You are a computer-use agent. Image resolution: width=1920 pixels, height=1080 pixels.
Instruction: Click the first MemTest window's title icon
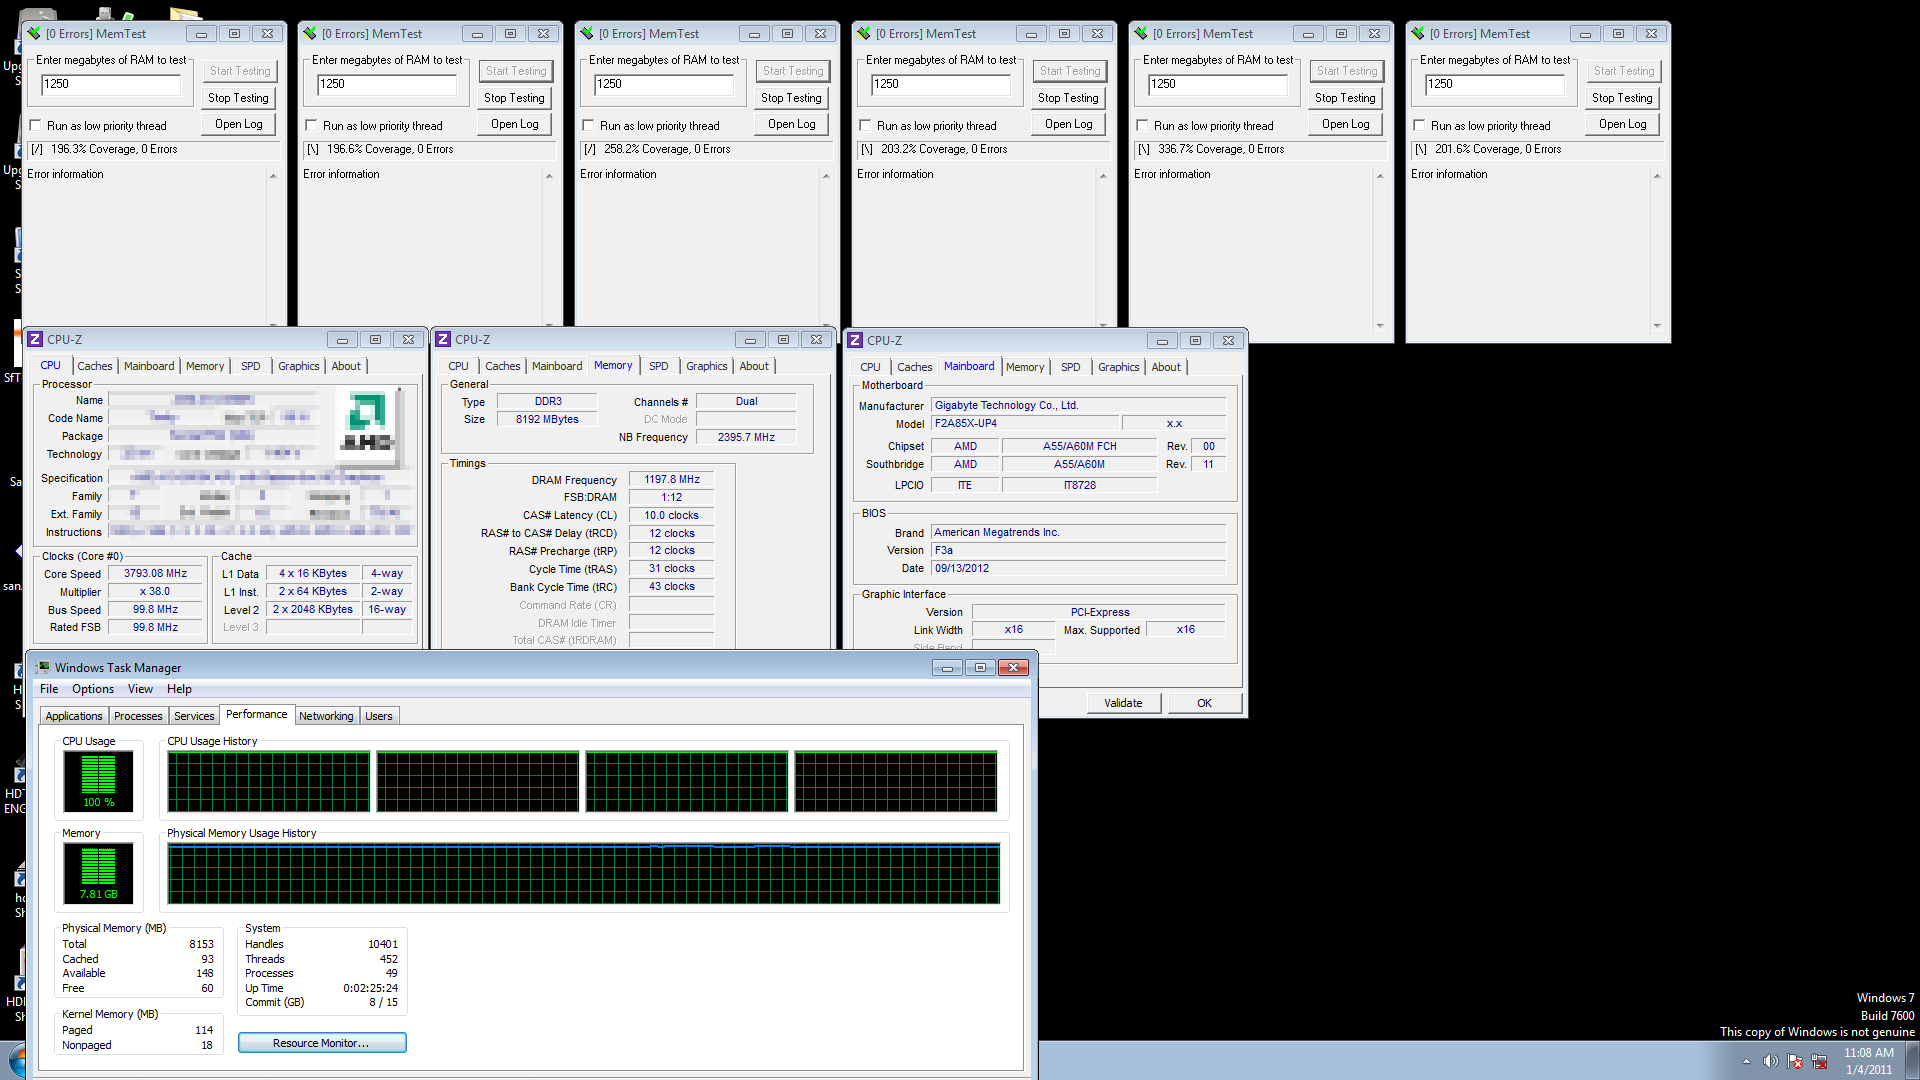(x=34, y=33)
